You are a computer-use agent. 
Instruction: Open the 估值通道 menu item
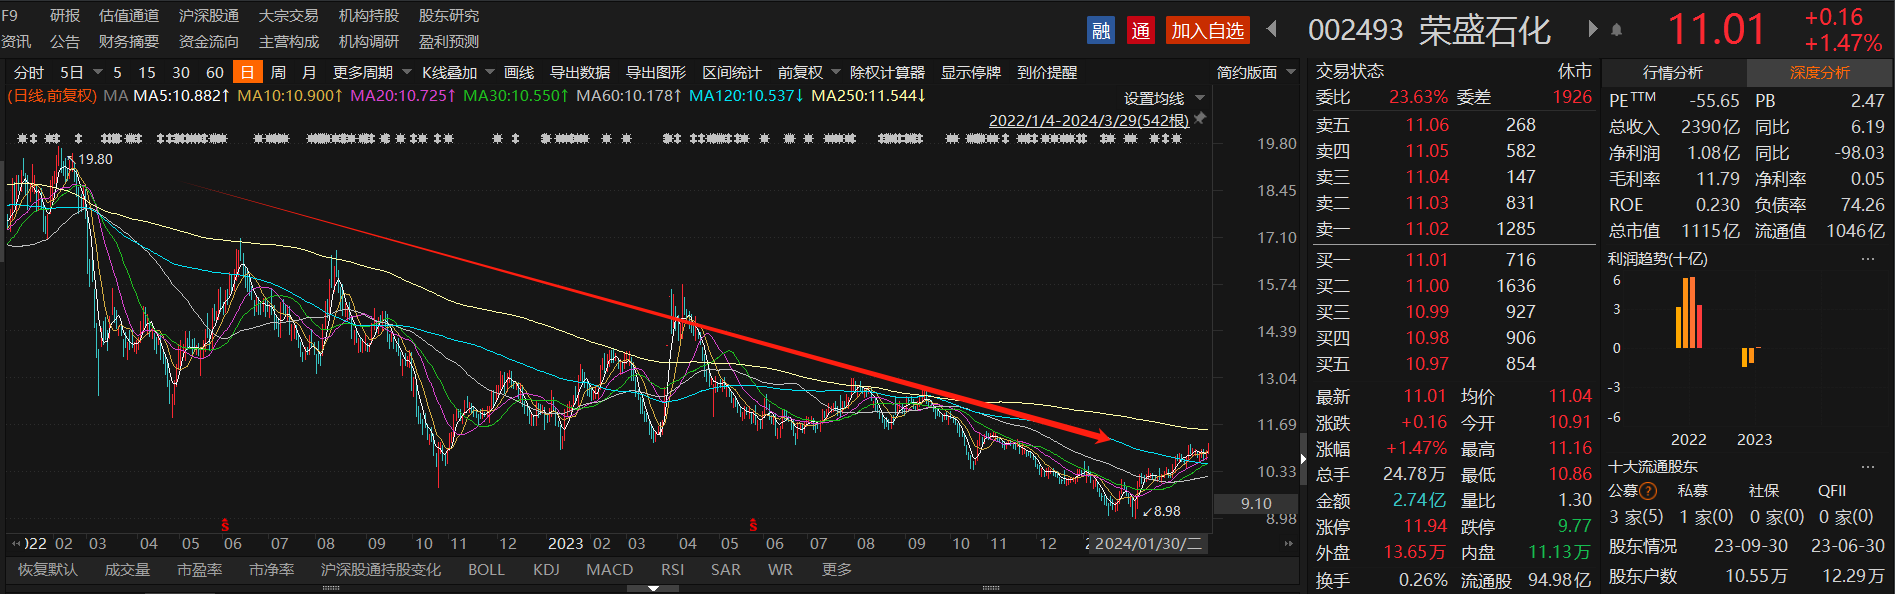click(129, 15)
